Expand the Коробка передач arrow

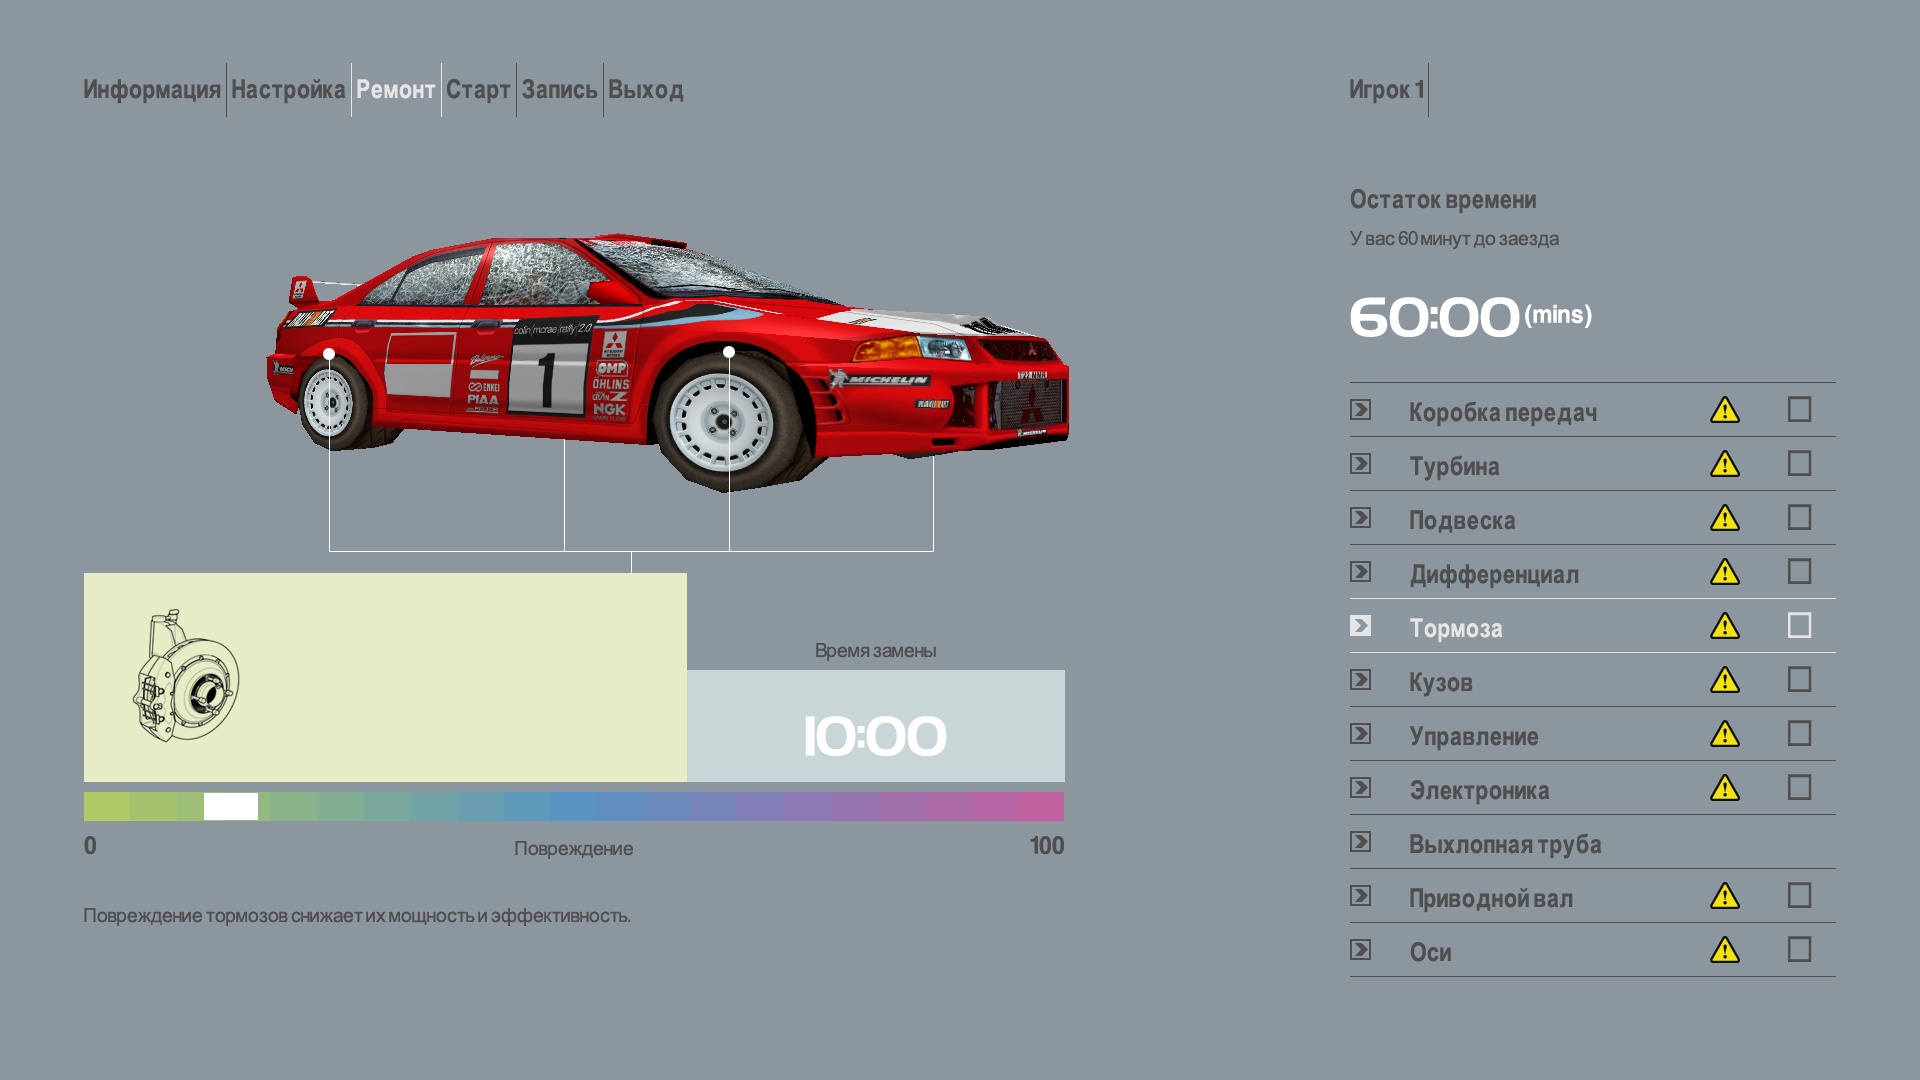click(x=1360, y=409)
